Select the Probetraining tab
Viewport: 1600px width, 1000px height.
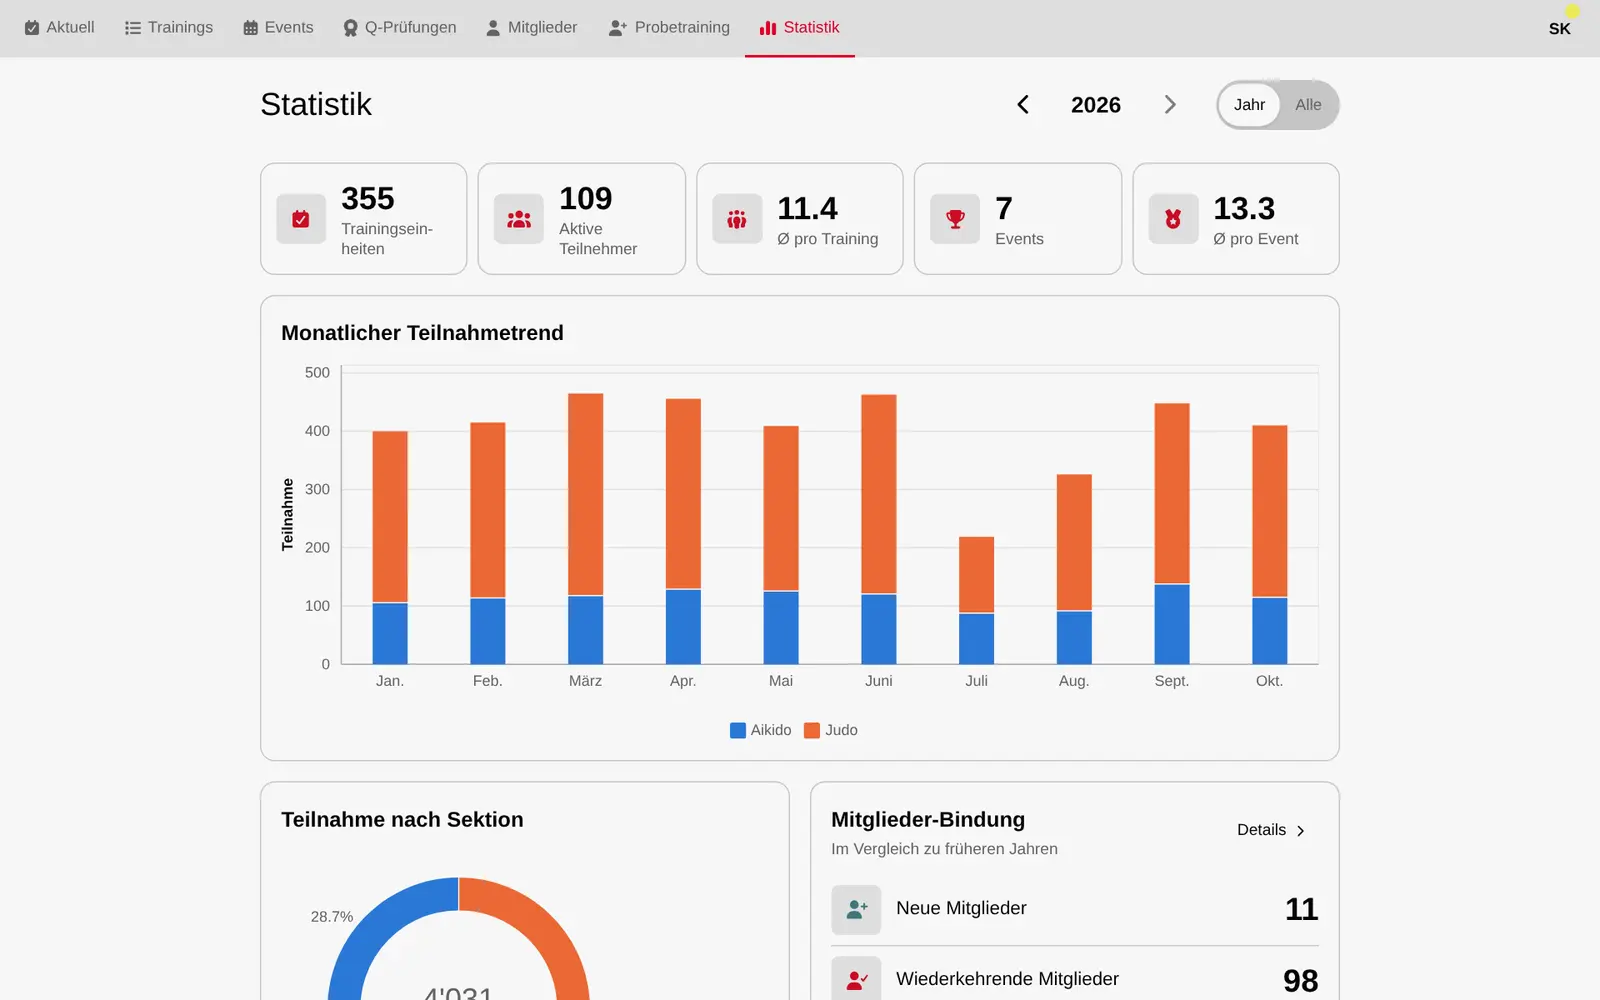669,28
